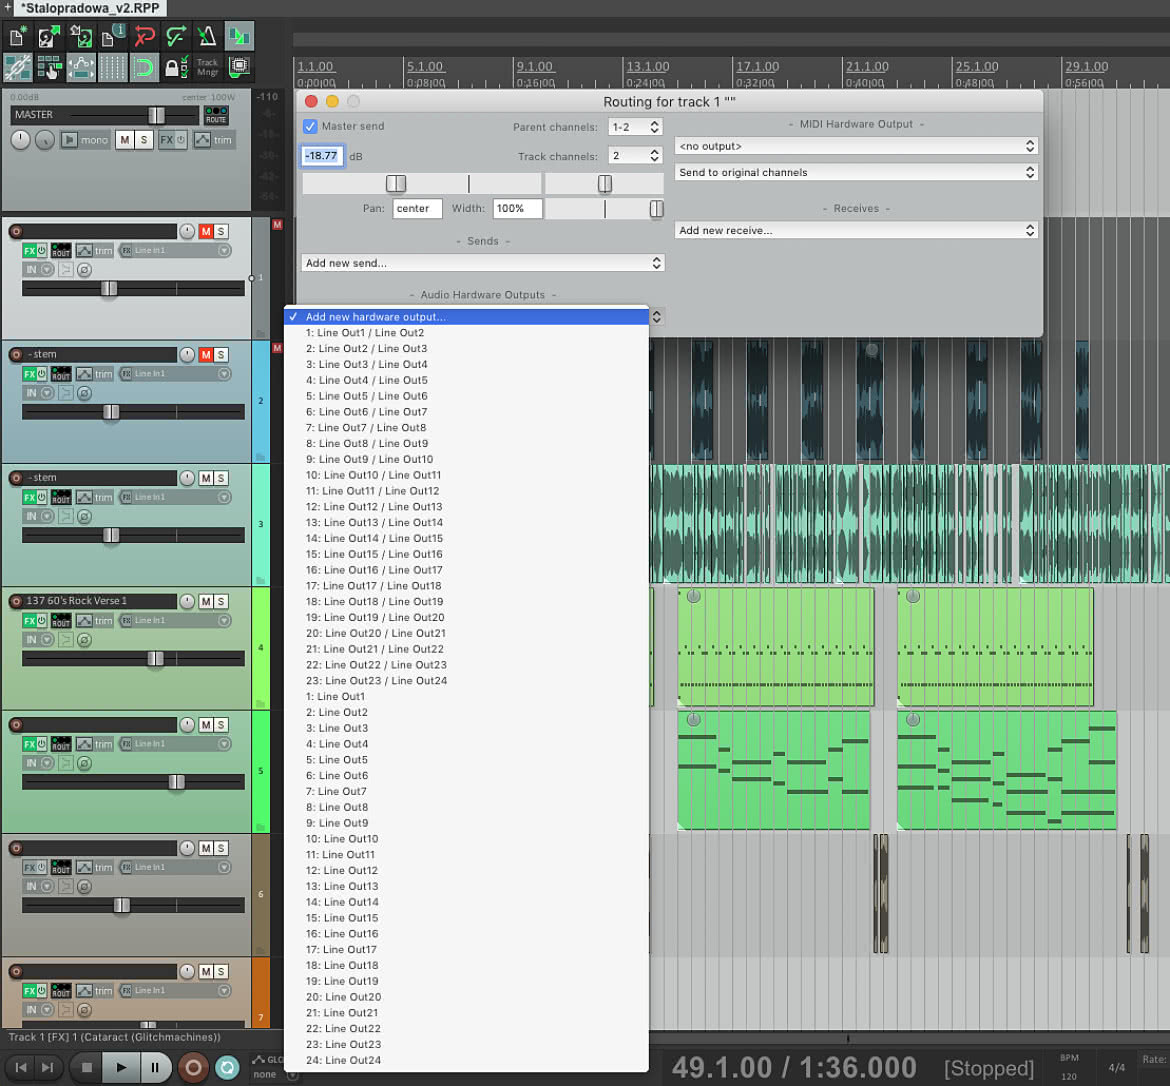Select '12: Line Out12 / Line Out13' output

click(x=466, y=507)
